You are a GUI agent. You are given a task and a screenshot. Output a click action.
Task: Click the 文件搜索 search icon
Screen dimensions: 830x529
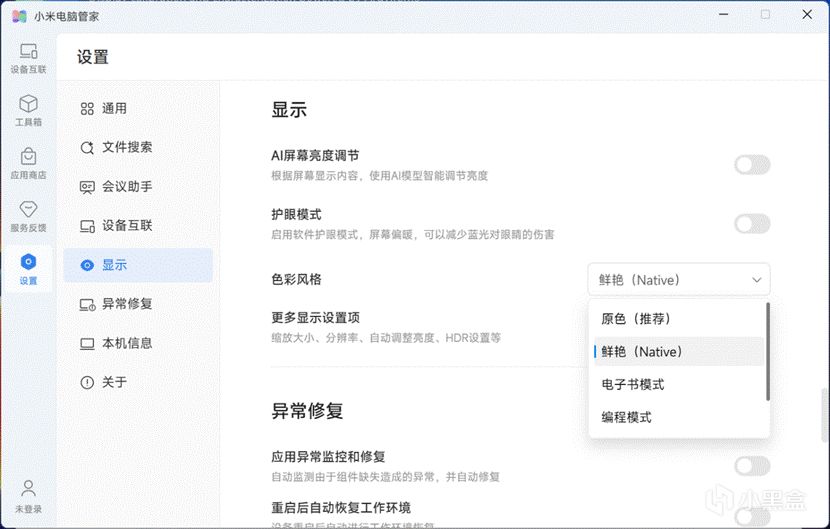[x=87, y=147]
